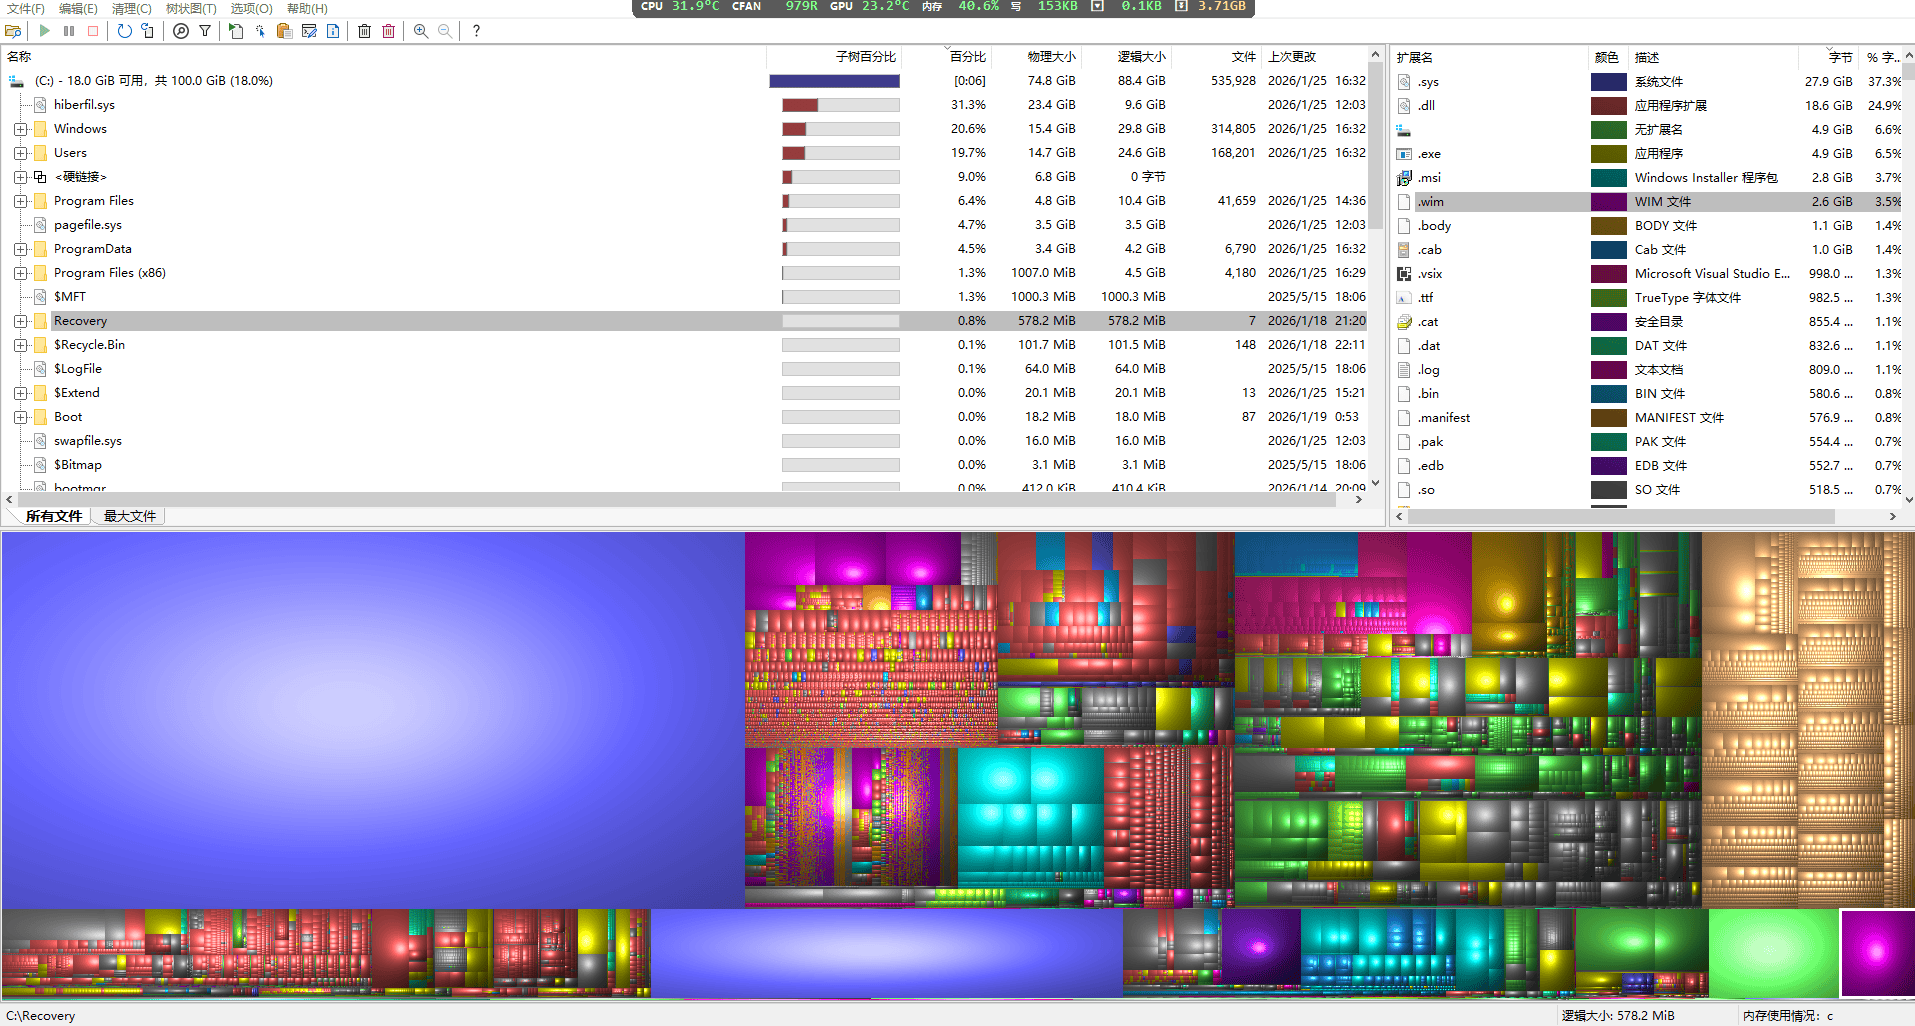The image size is (1915, 1026).
Task: Click the circular refresh all arrow icon
Action: (124, 31)
